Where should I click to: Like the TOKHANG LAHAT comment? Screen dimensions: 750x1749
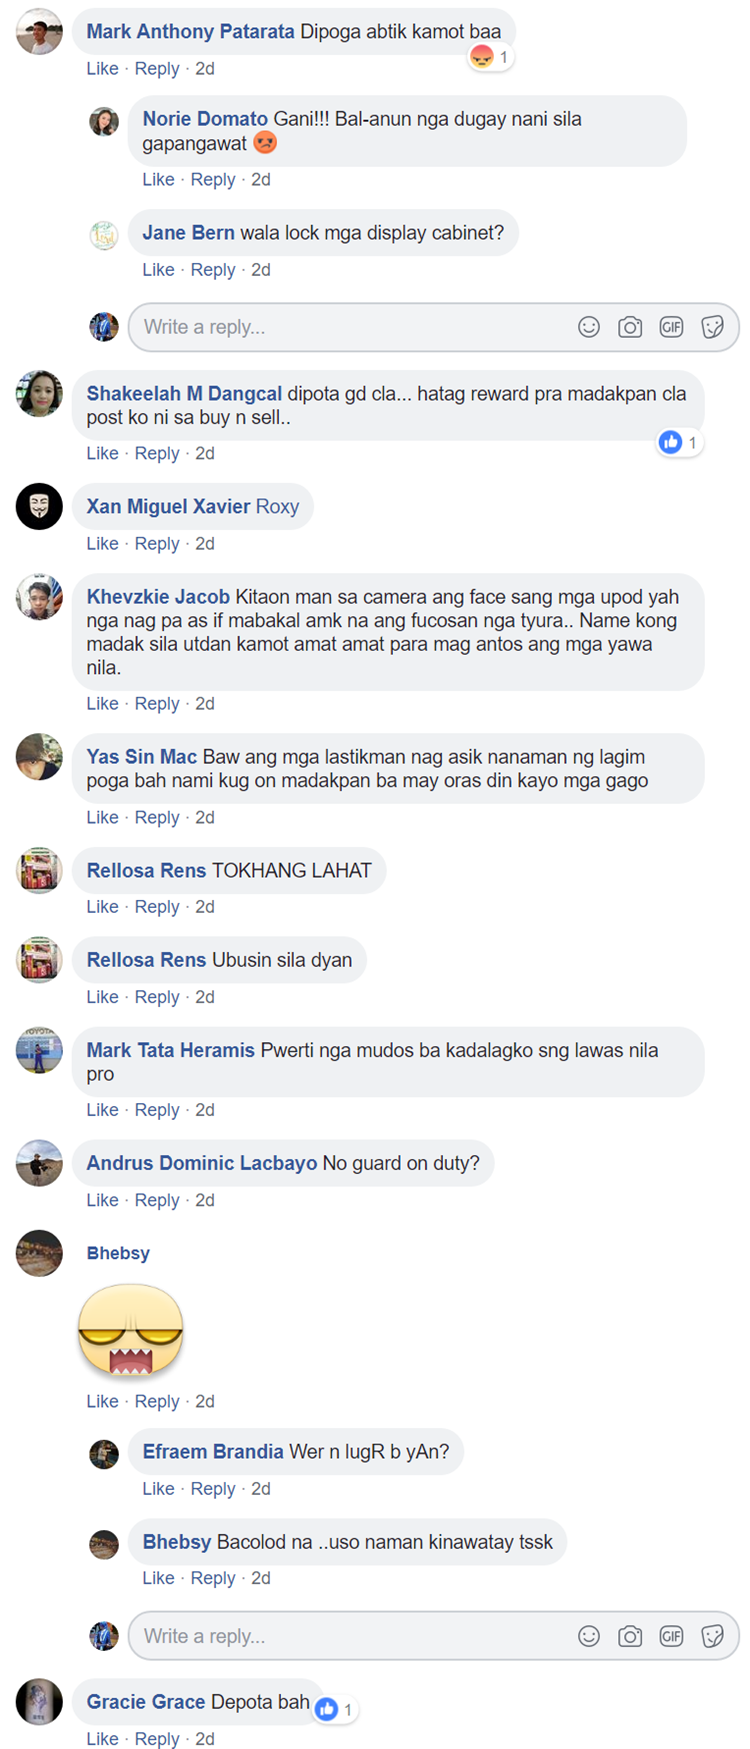pos(102,907)
